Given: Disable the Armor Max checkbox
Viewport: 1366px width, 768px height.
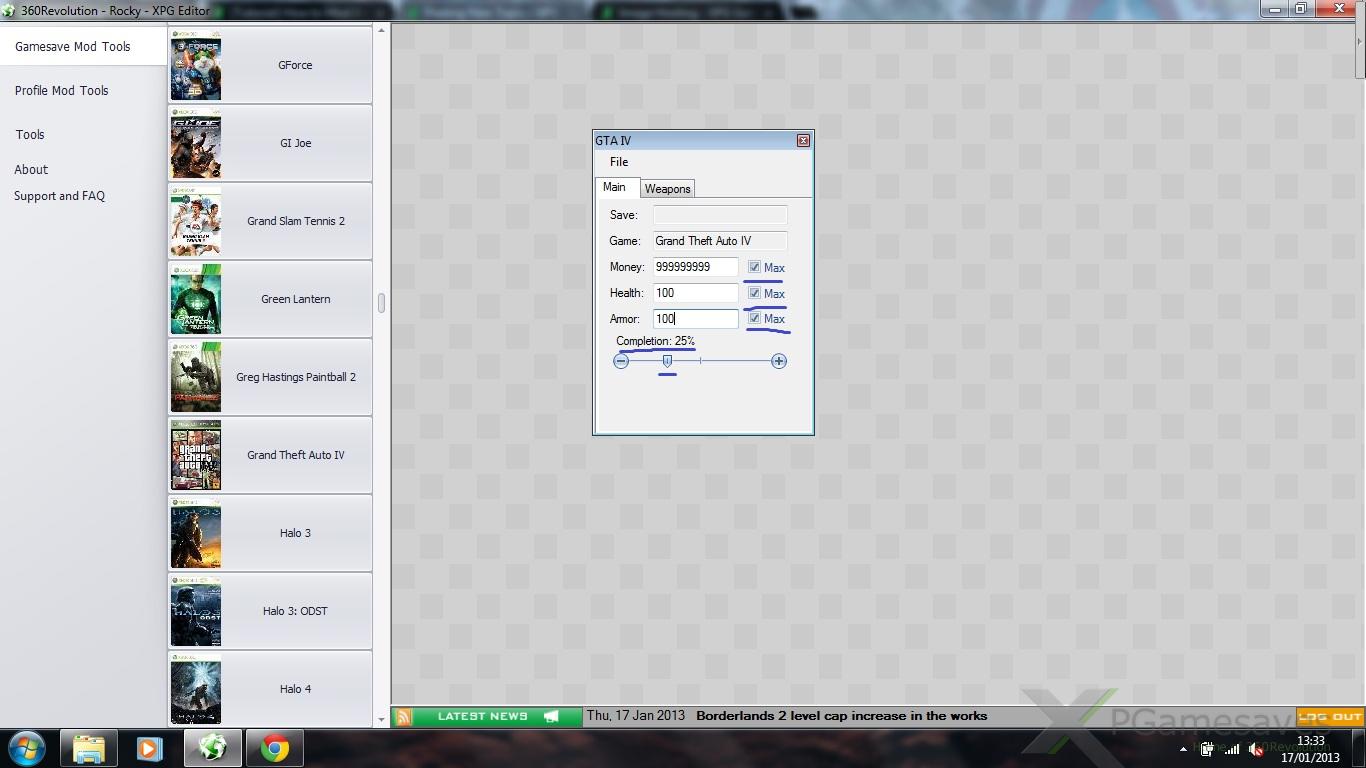Looking at the screenshot, I should pyautogui.click(x=754, y=318).
